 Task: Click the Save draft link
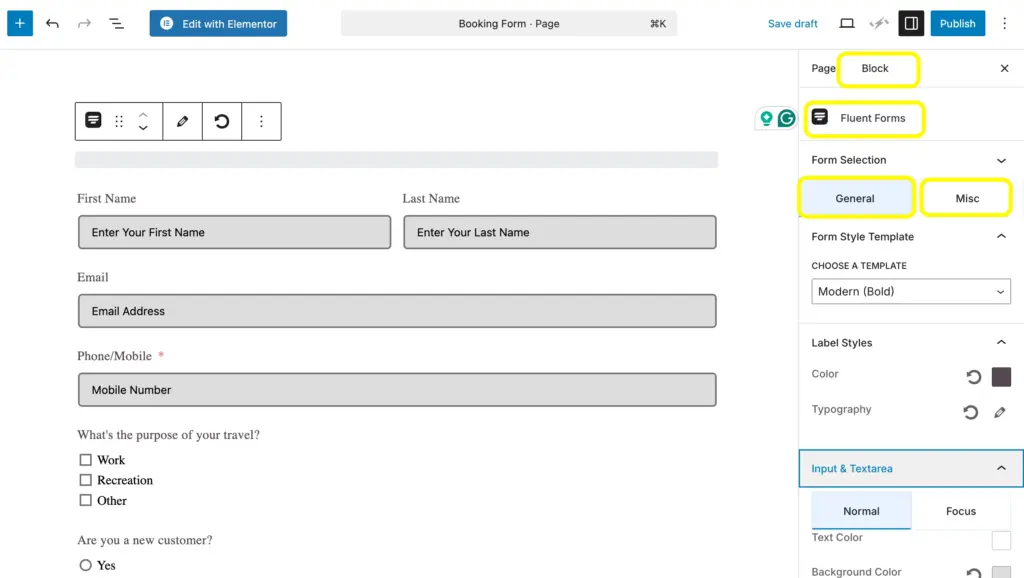pyautogui.click(x=792, y=22)
